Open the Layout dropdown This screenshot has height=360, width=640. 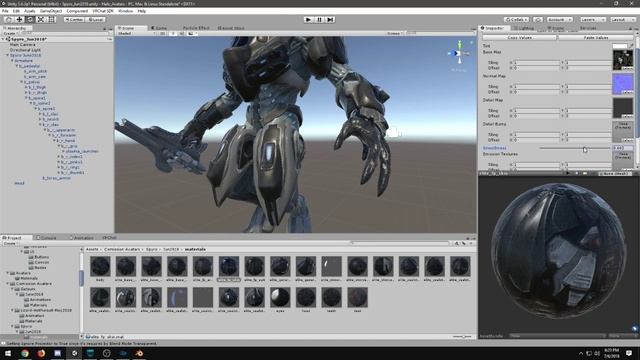point(622,19)
